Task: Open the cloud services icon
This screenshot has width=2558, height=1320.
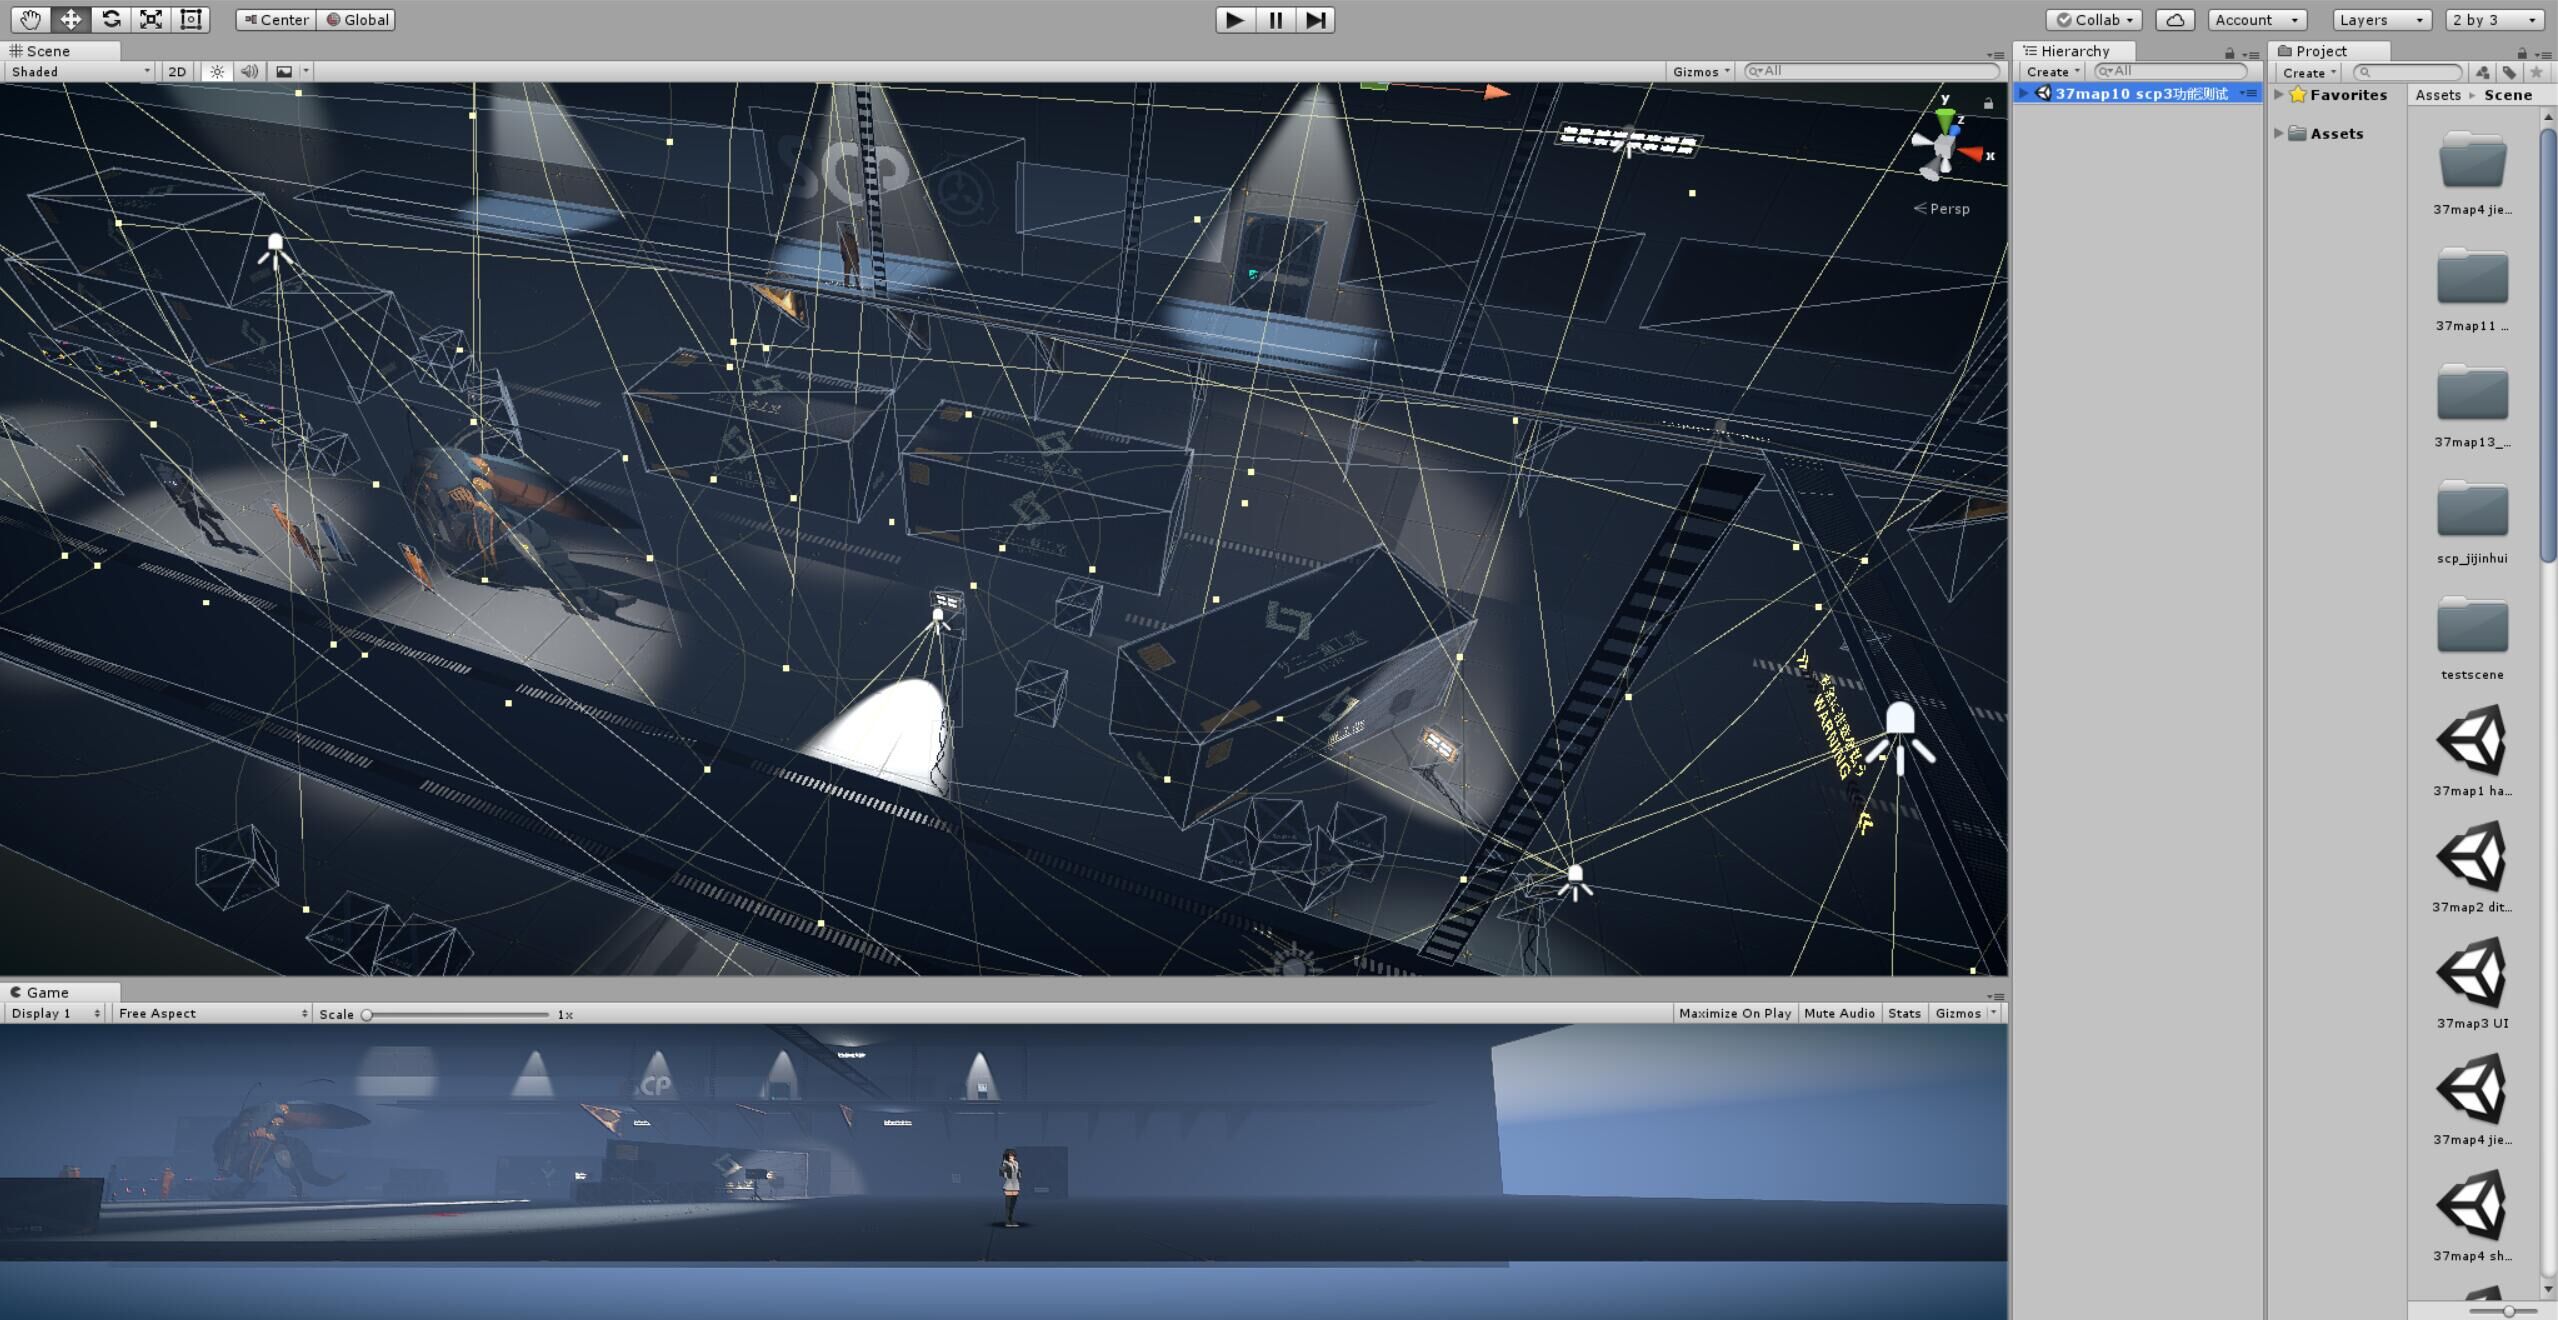Action: coord(2175,20)
